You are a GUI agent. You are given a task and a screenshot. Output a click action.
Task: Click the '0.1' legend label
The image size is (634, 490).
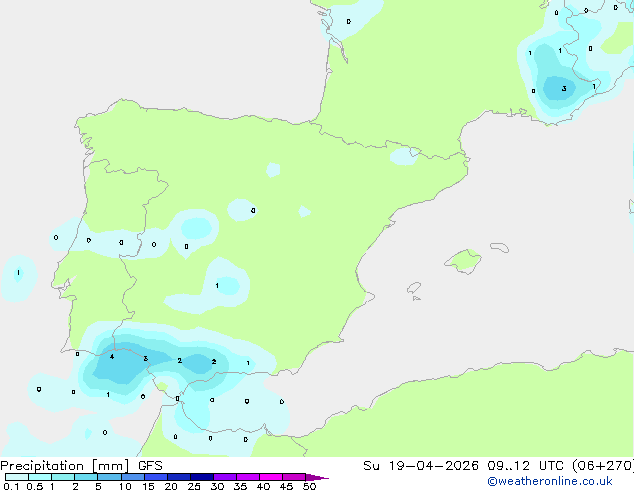click(x=11, y=486)
